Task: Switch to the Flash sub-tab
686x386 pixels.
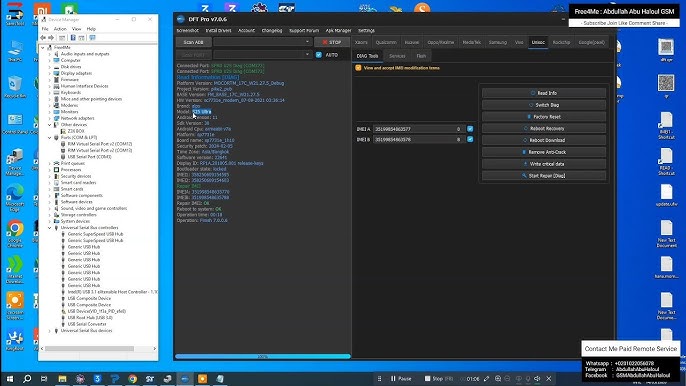Action: (421, 56)
